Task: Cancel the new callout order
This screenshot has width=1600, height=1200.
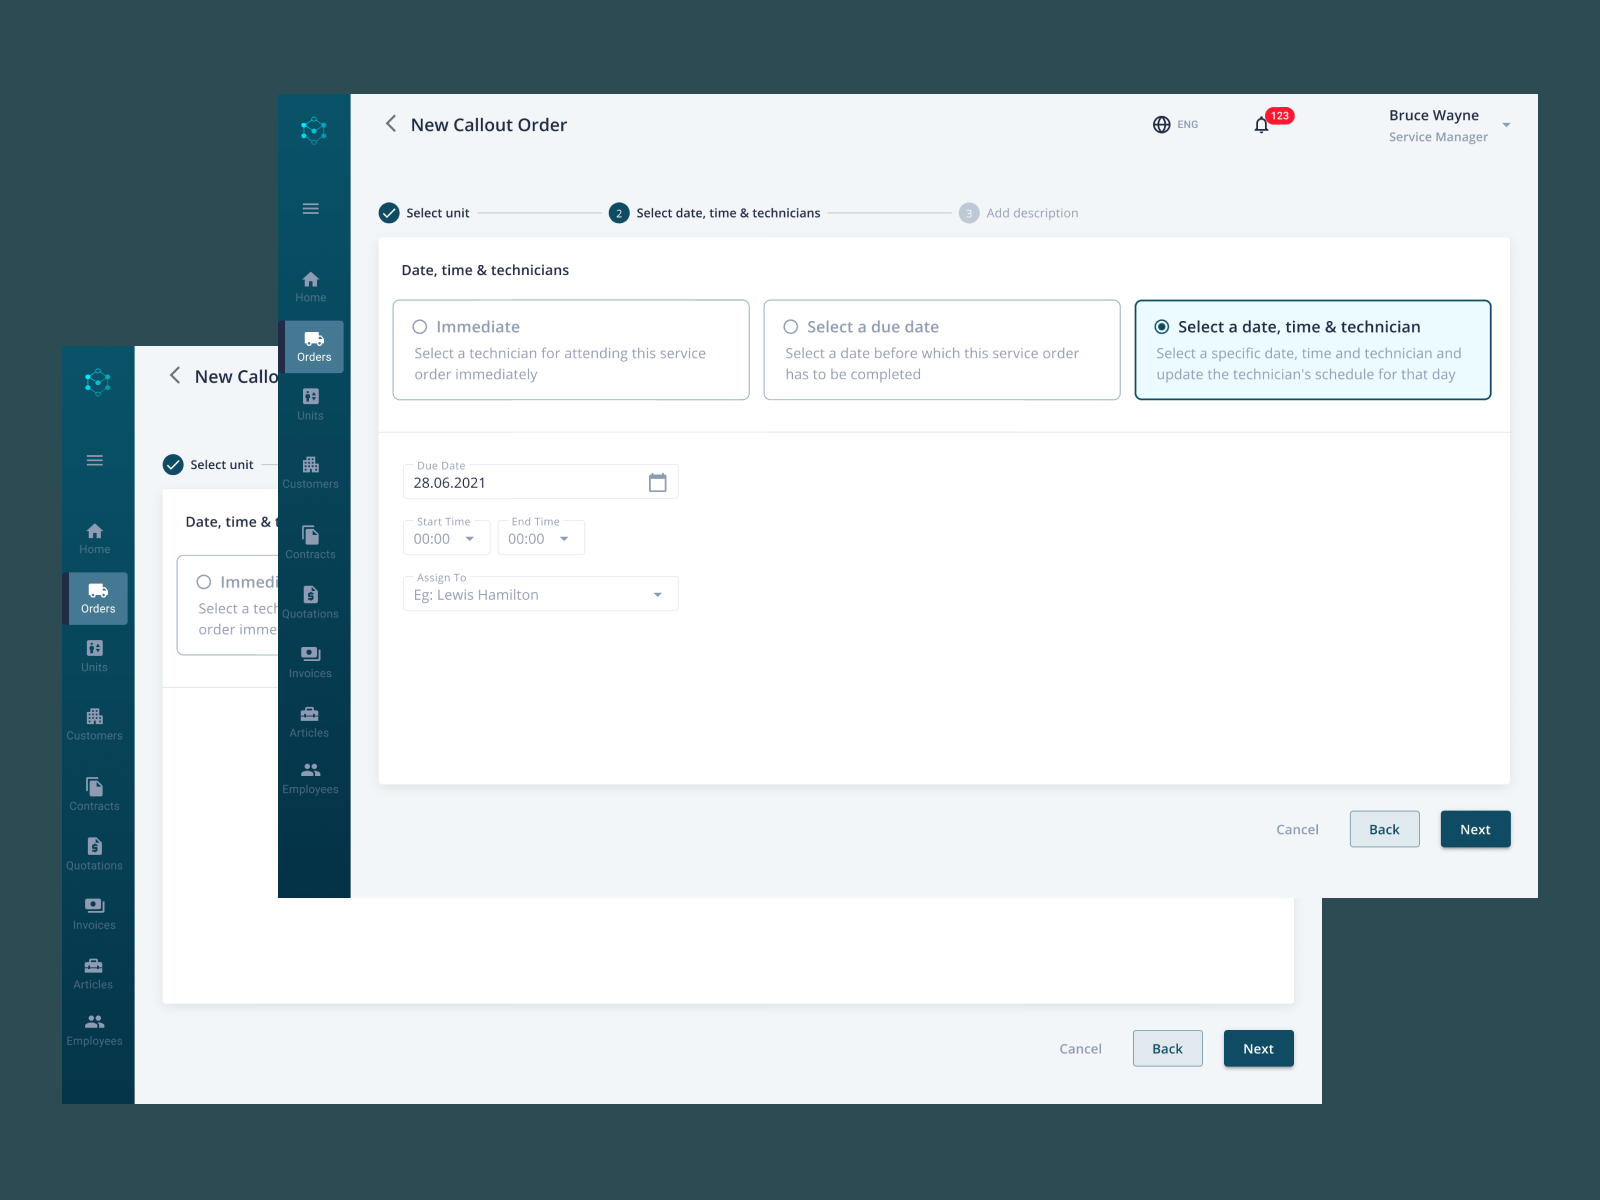Action: coord(1296,828)
